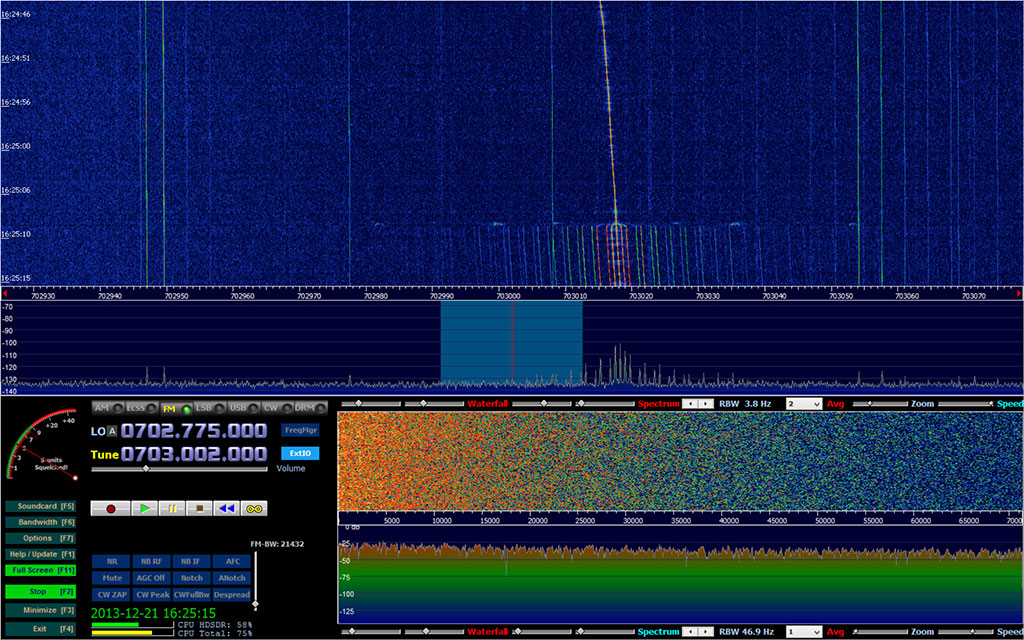Decrease upper spectrum RBW with left arrow
The width and height of the screenshot is (1024, 640).
[x=689, y=404]
